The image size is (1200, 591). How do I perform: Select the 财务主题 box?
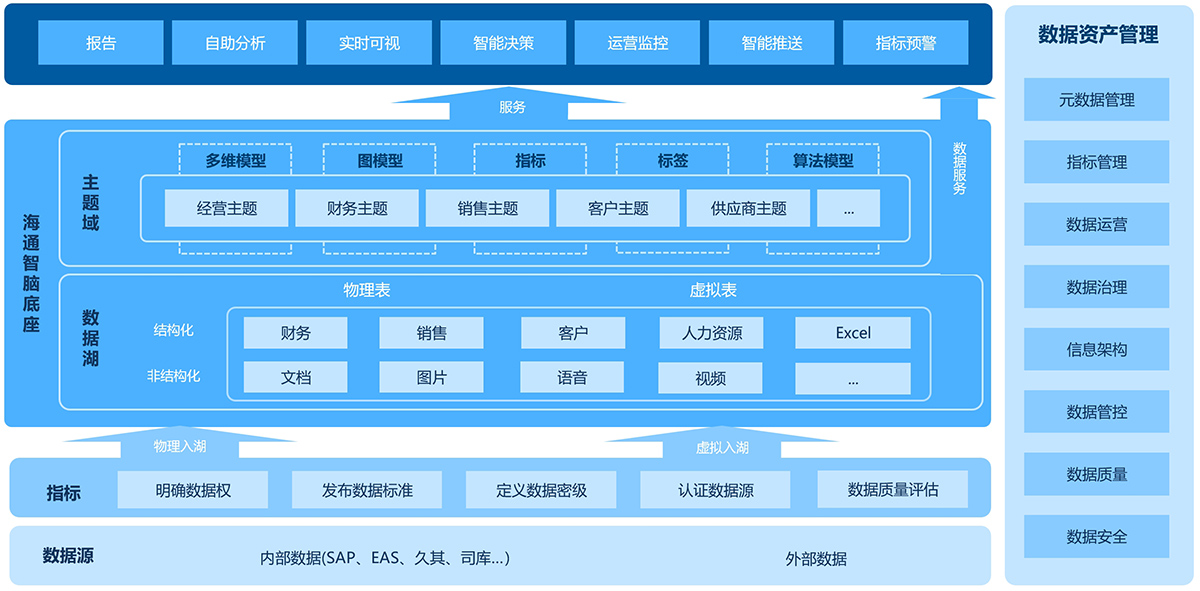pos(357,208)
